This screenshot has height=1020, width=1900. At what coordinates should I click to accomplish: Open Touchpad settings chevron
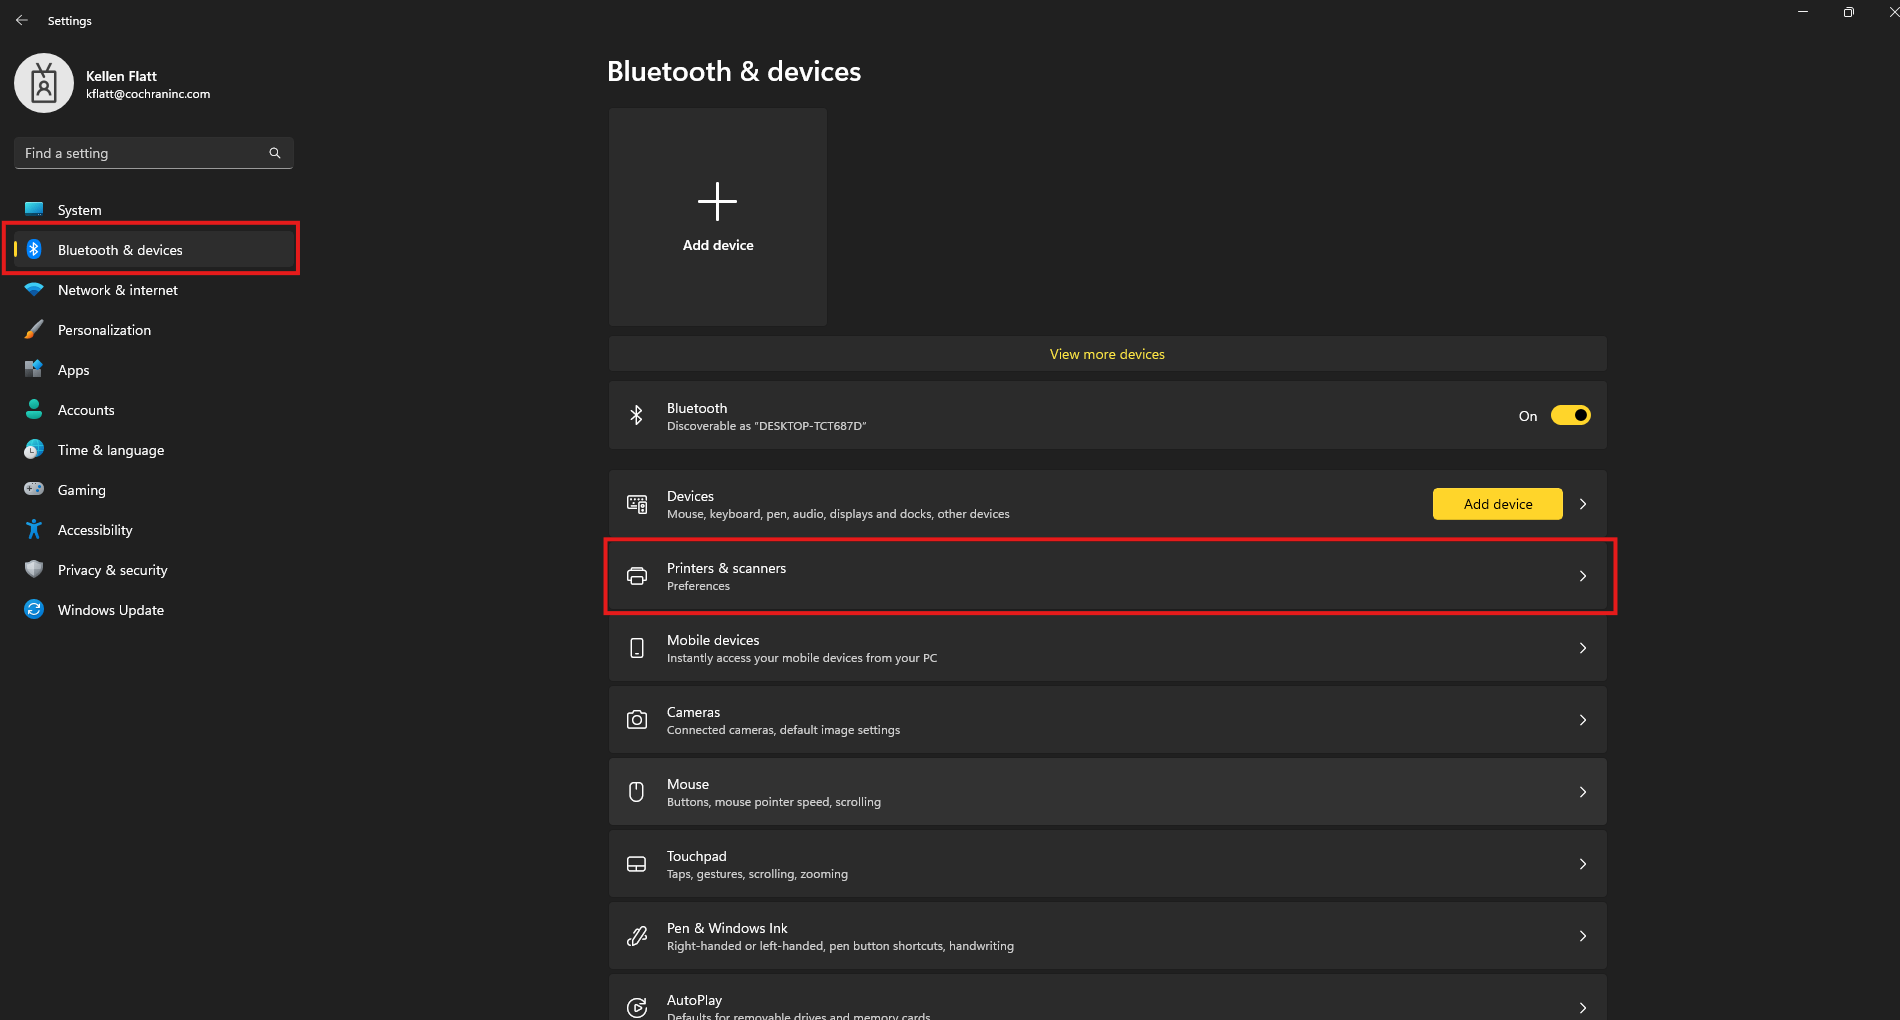tap(1583, 864)
